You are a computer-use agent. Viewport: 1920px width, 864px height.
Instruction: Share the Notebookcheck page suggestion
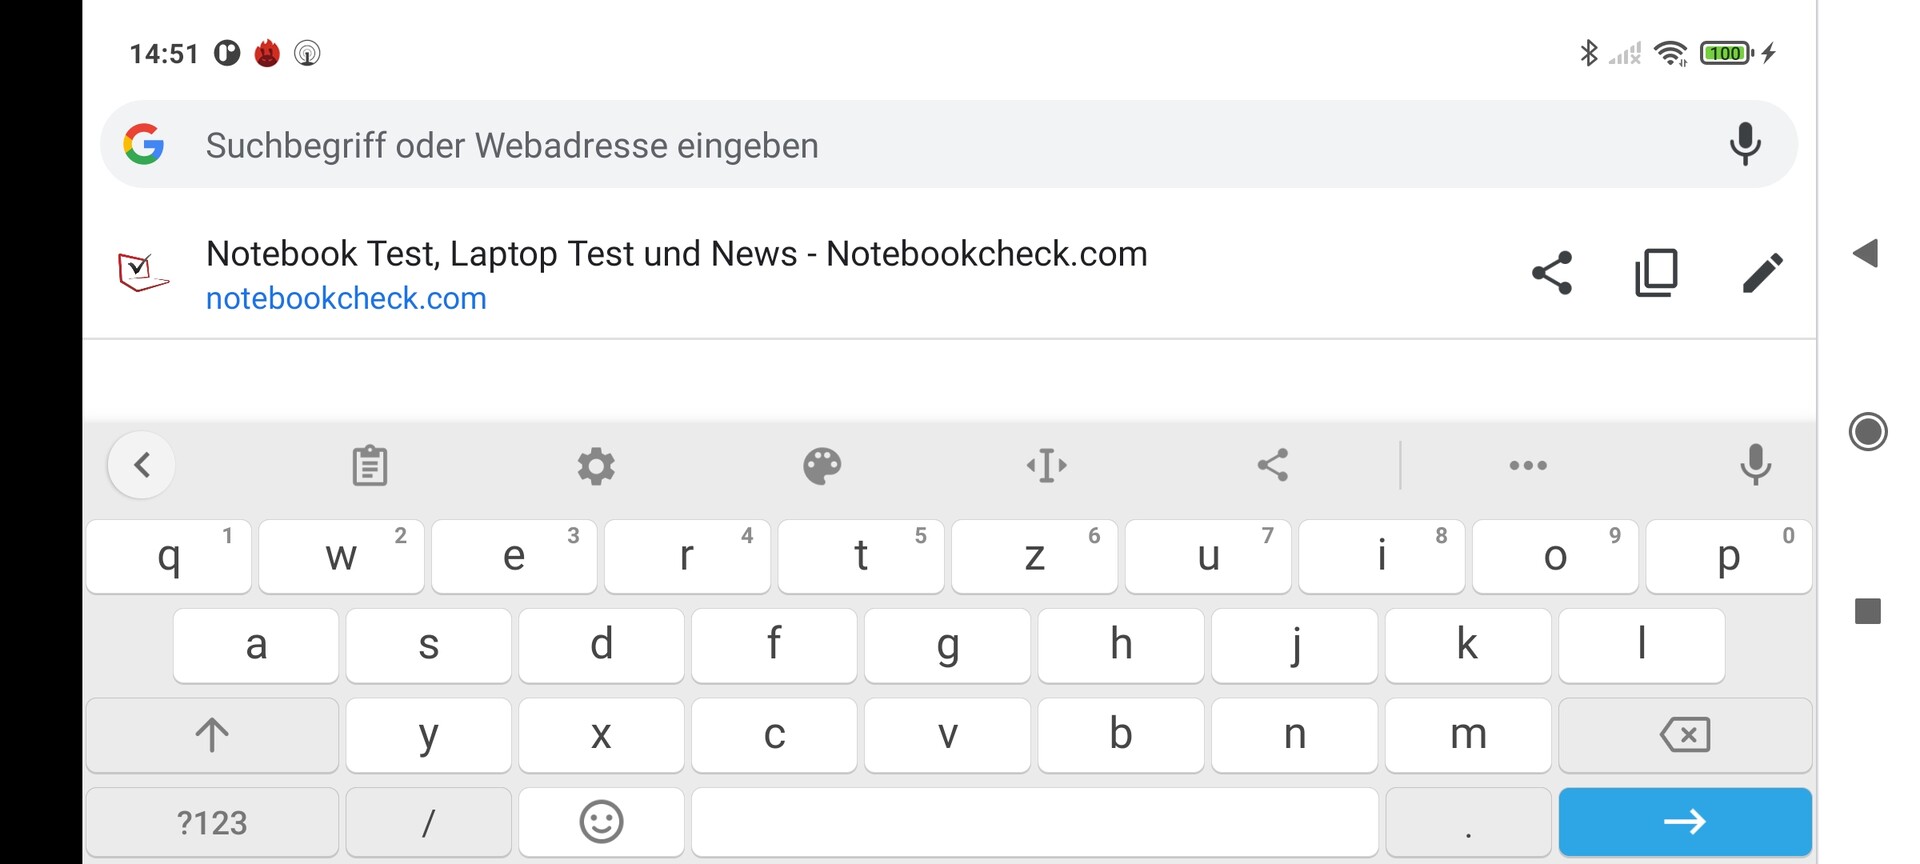[x=1552, y=273]
